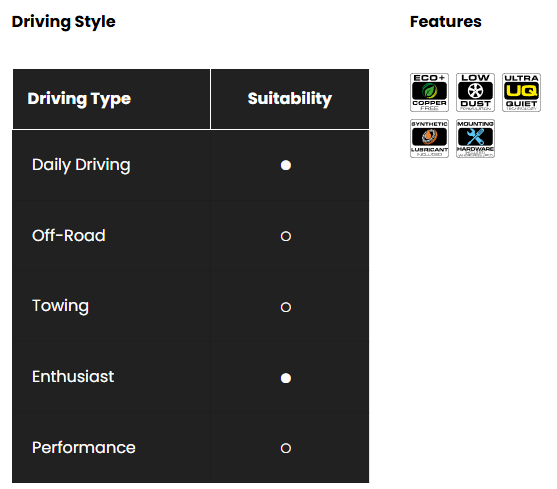
Task: Select the empty Performance suitability circle
Action: 286,448
